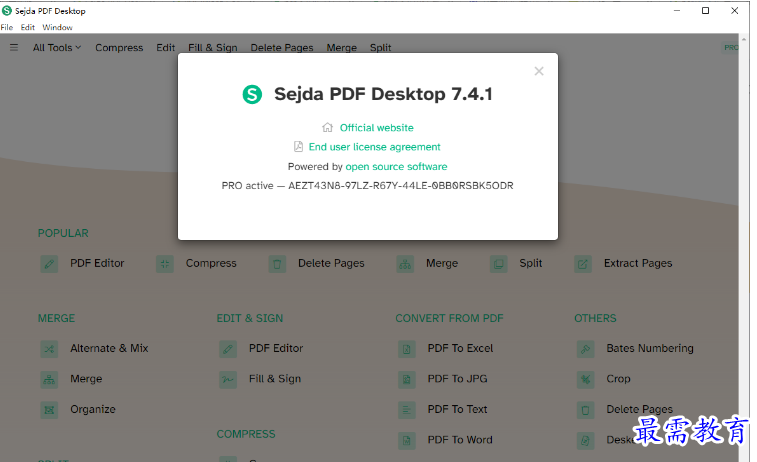The image size is (757, 462).
Task: Click the CONVERT FROM PDF heading
Action: click(449, 319)
